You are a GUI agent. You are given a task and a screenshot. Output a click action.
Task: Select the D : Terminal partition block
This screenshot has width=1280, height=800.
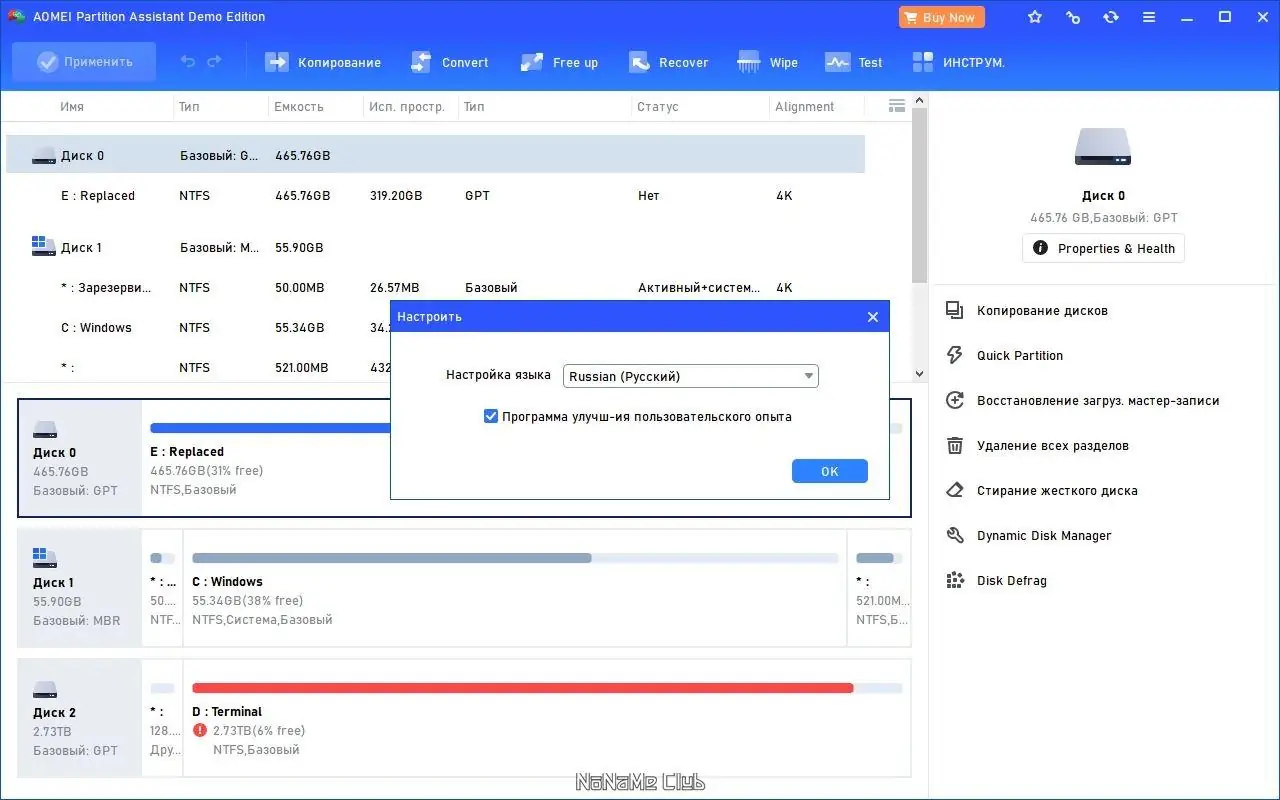pyautogui.click(x=547, y=718)
